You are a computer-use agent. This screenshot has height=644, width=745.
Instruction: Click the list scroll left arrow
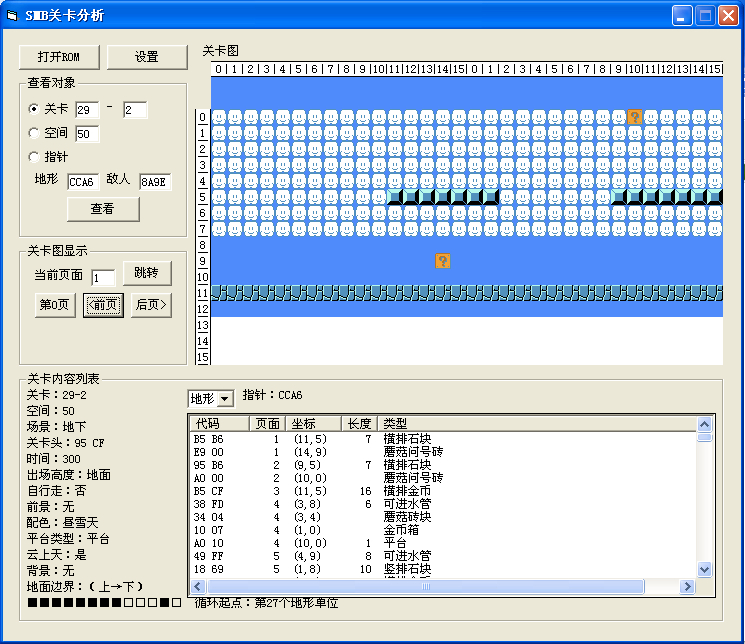point(198,586)
